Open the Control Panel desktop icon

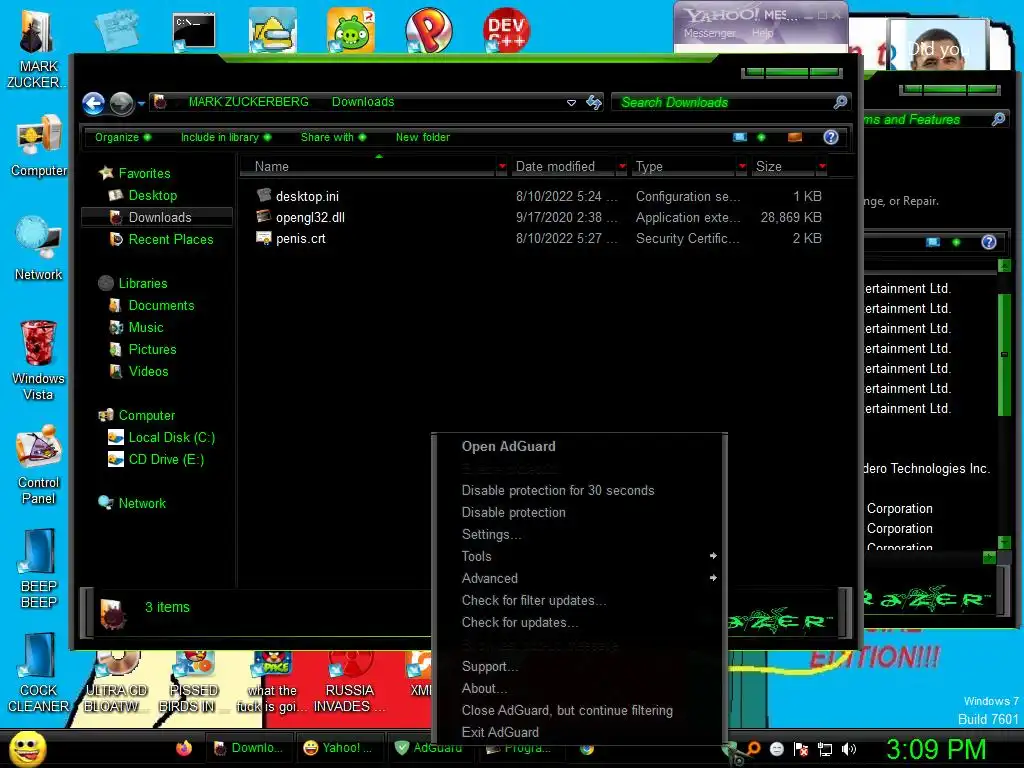point(39,465)
